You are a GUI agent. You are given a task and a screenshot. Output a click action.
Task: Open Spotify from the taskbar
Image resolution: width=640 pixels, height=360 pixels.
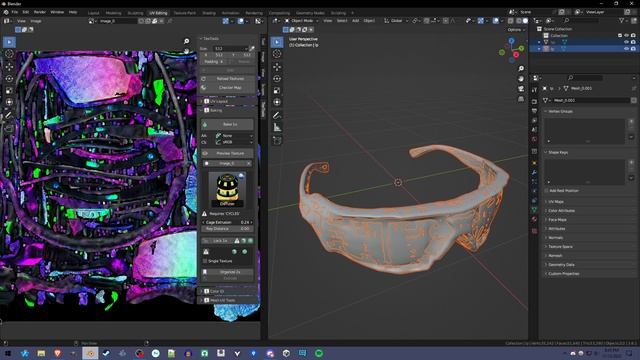(x=319, y=353)
